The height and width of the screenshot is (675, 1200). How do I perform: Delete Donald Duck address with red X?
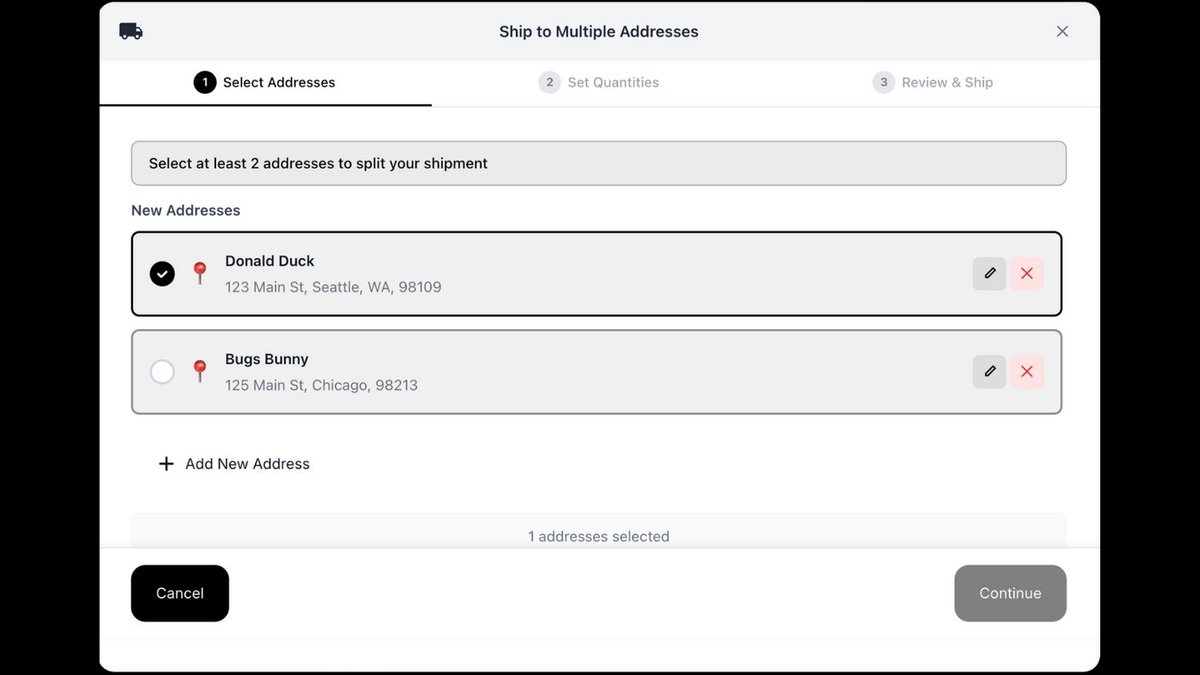[x=1027, y=273]
